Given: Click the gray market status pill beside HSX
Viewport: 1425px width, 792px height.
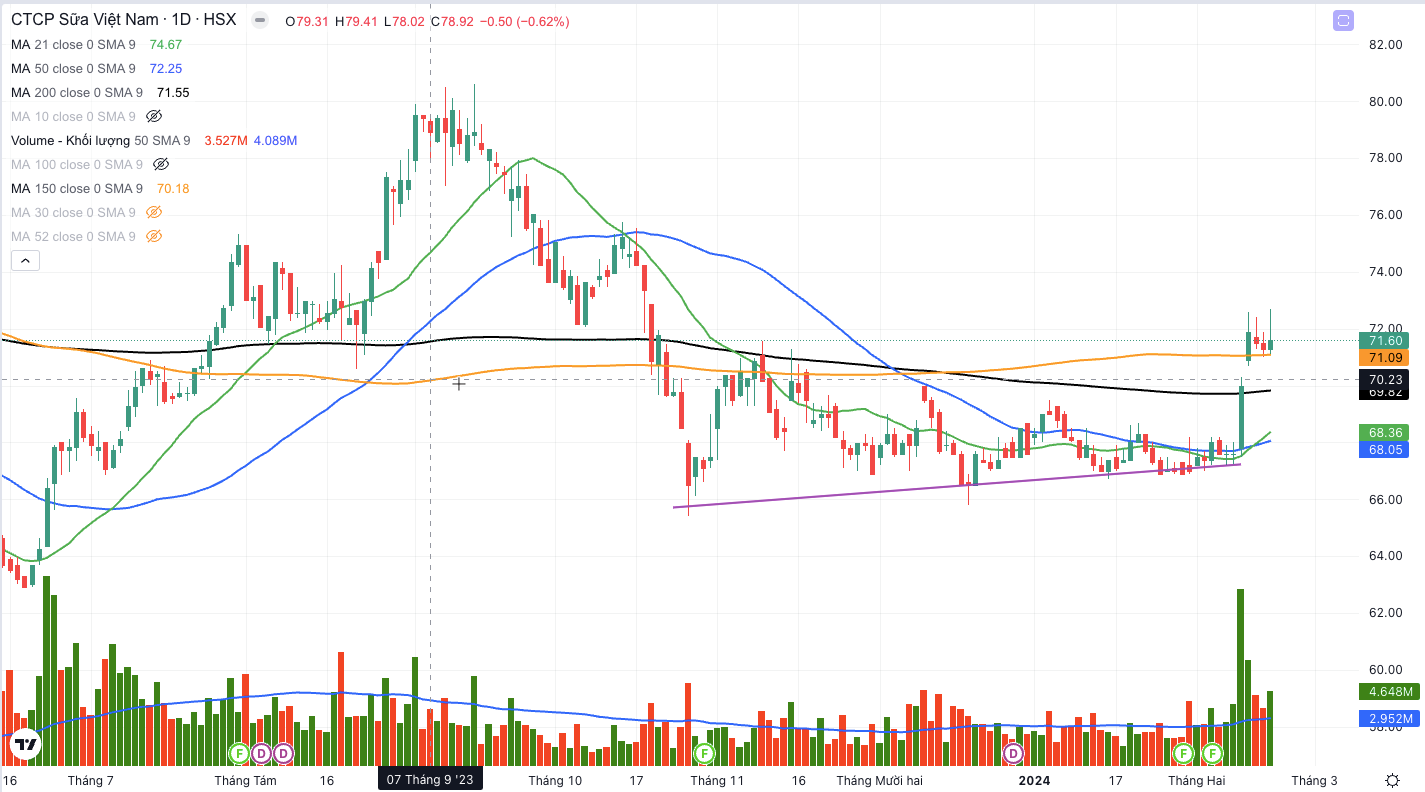Looking at the screenshot, I should click(262, 21).
